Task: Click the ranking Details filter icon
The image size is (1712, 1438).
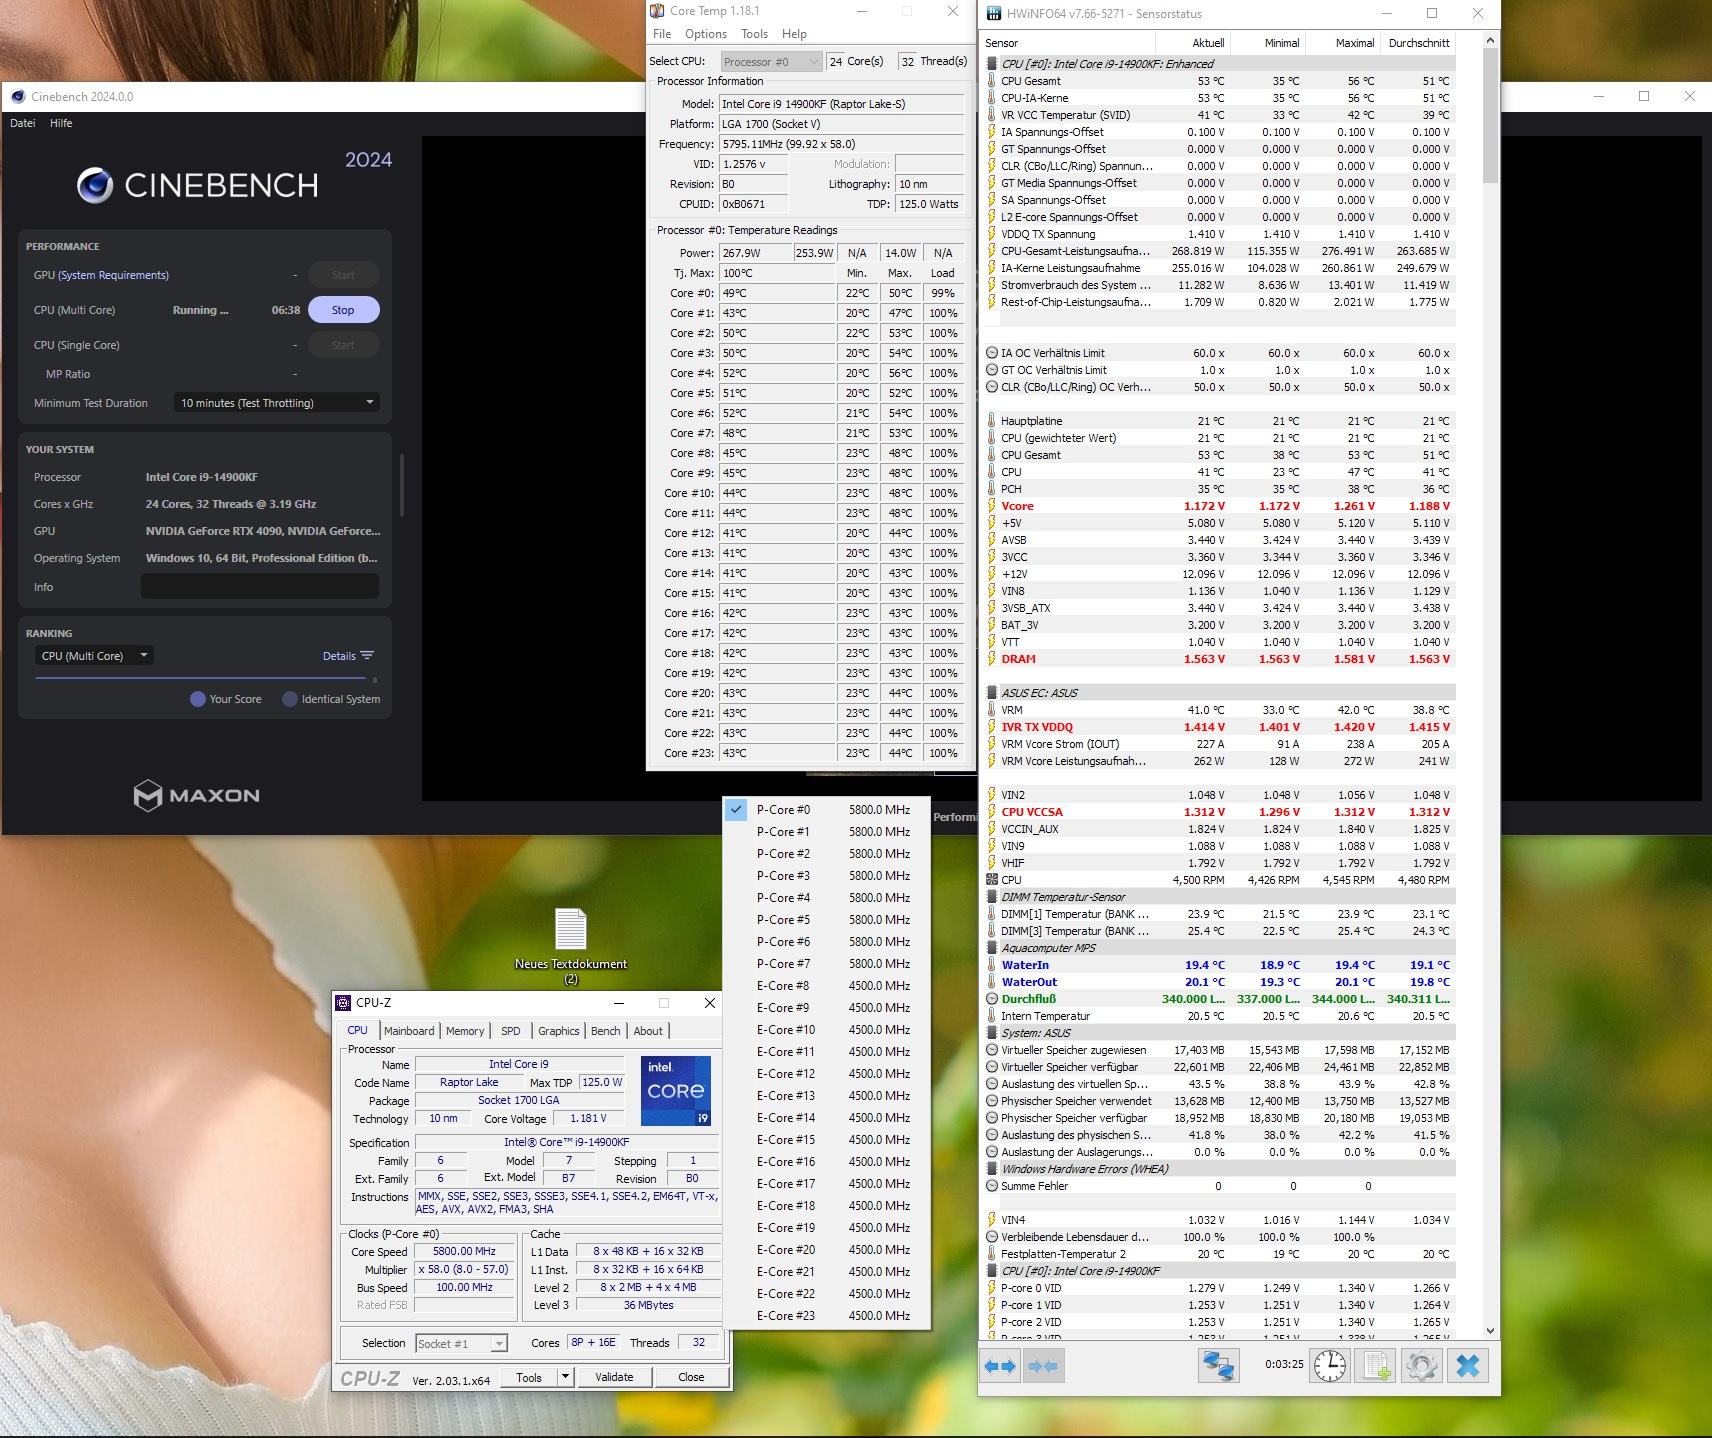Action: coord(367,656)
